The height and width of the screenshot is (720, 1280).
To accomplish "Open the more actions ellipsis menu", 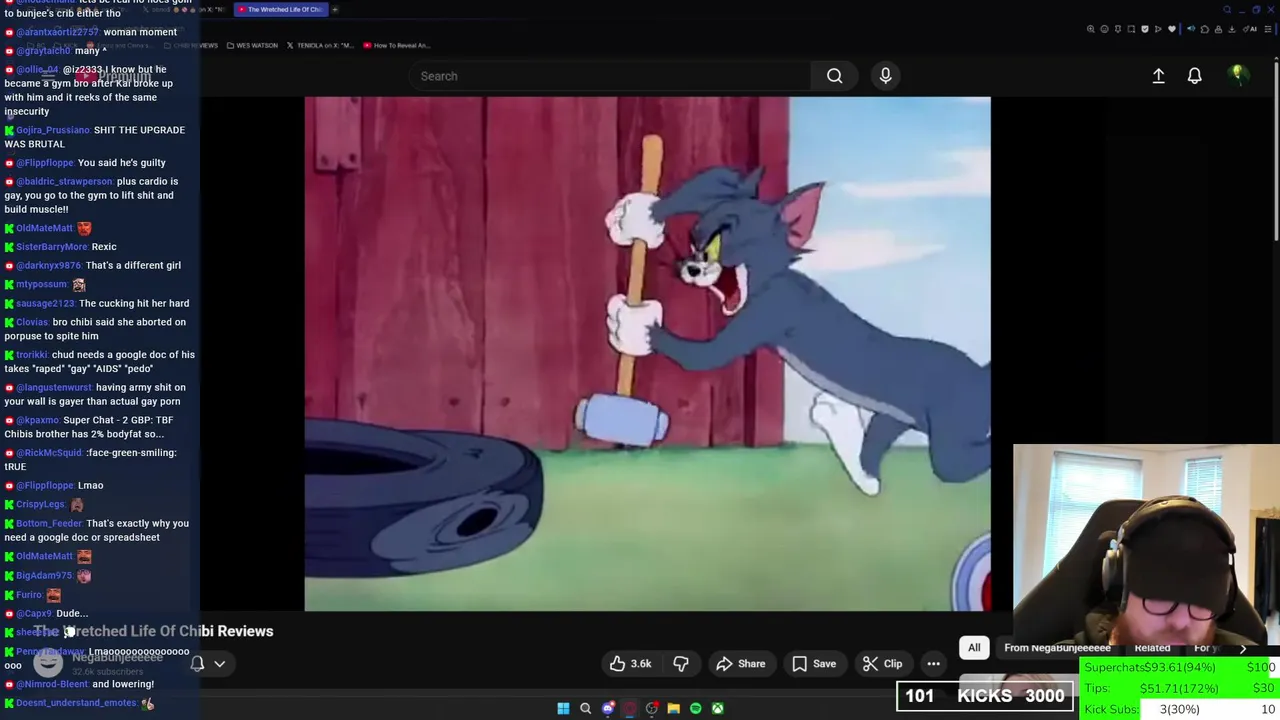I will 933,664.
